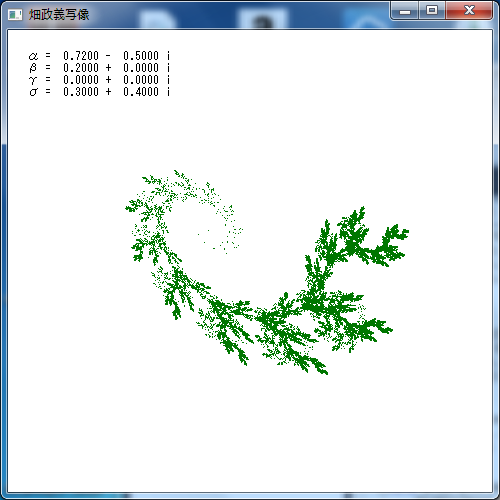Click the fractal's rightmost upper branch tip
This screenshot has width=500, height=500.
point(404,232)
